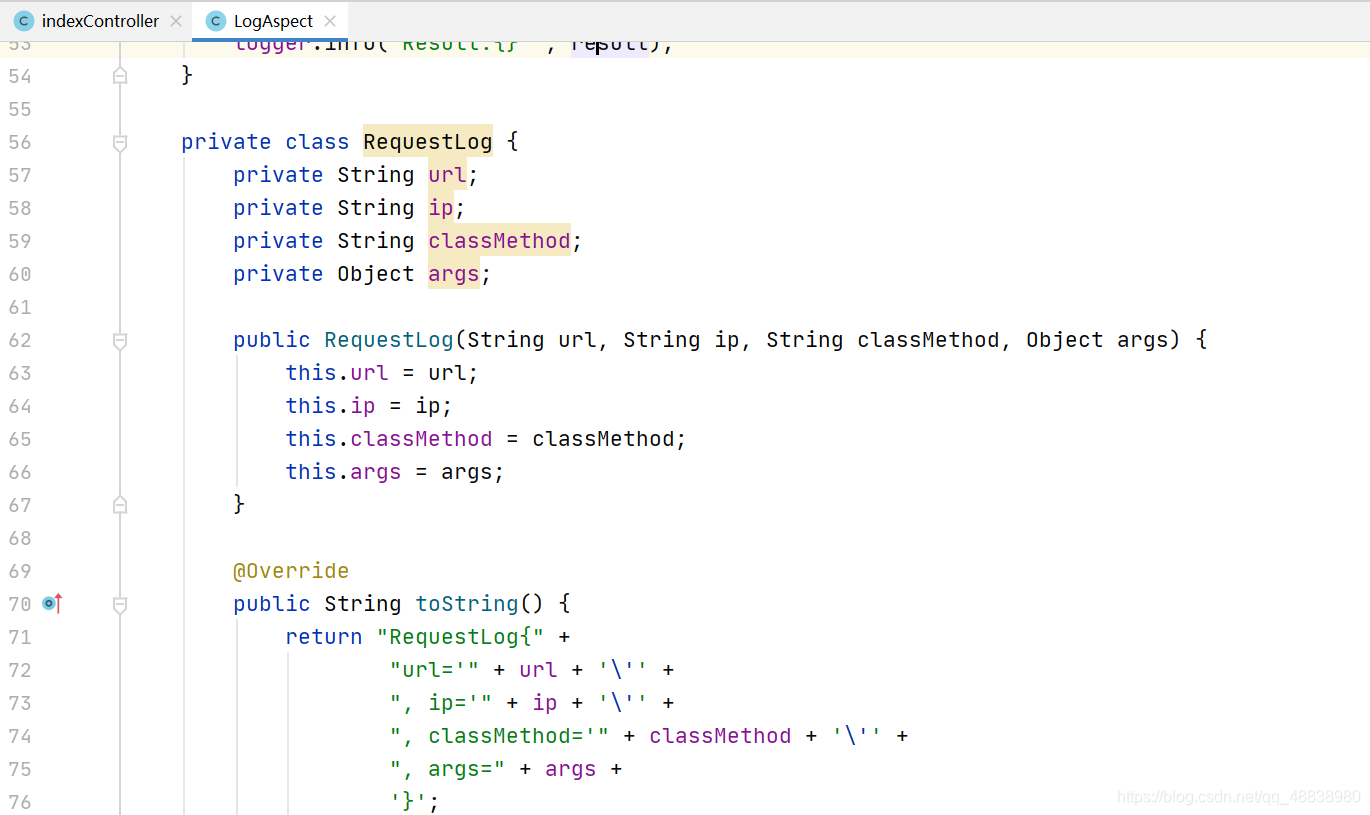Click the url field on line 57
1370x815 pixels.
pyautogui.click(x=447, y=175)
